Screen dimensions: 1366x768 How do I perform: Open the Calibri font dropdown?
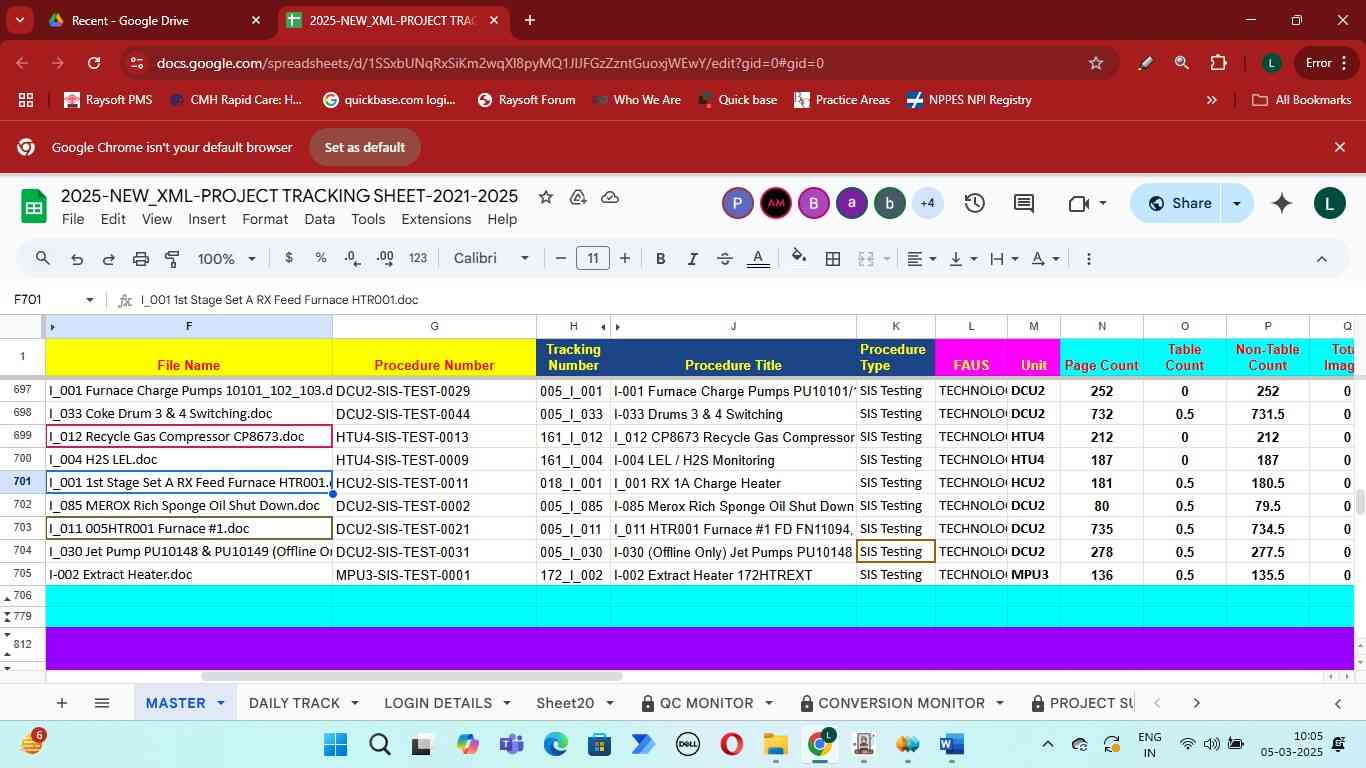tap(491, 258)
